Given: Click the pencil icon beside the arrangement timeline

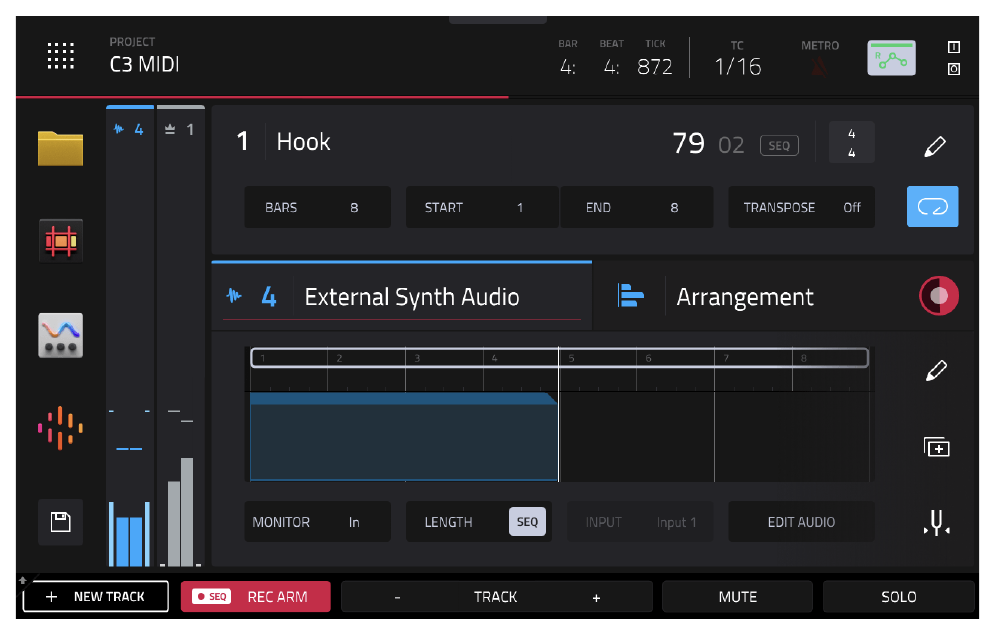Looking at the screenshot, I should click(x=936, y=370).
